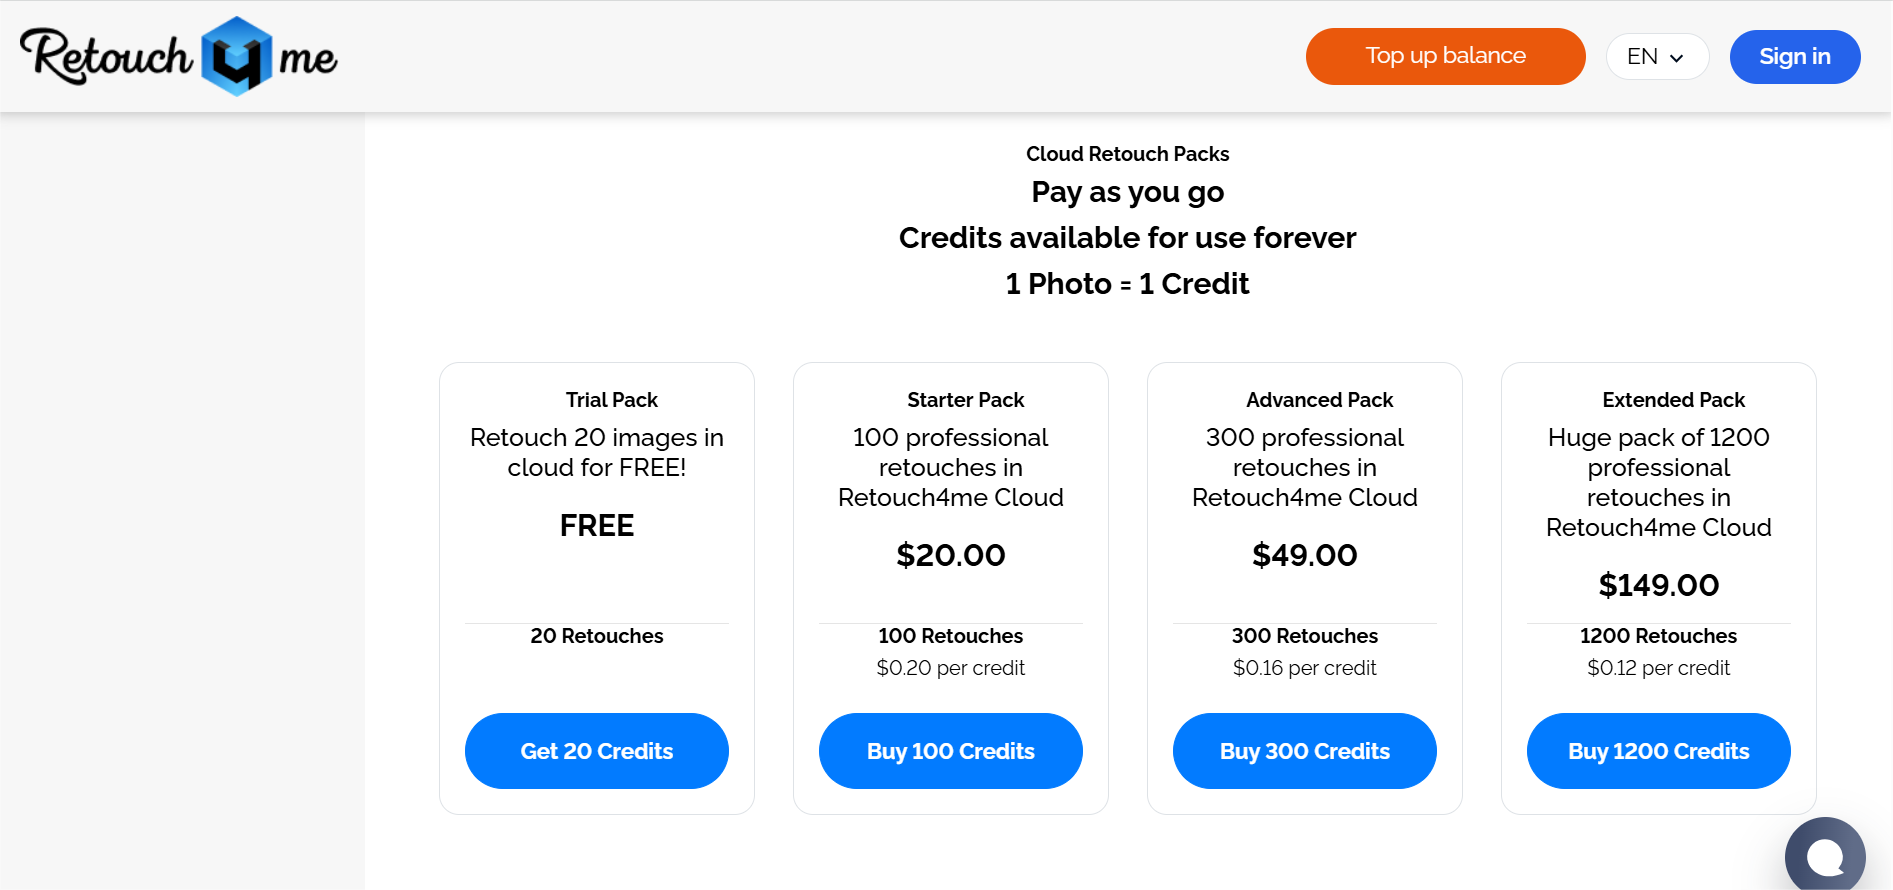Screen dimensions: 1893x890
Task: Click the 1 Photo = 1 Credit text
Action: click(x=1127, y=284)
